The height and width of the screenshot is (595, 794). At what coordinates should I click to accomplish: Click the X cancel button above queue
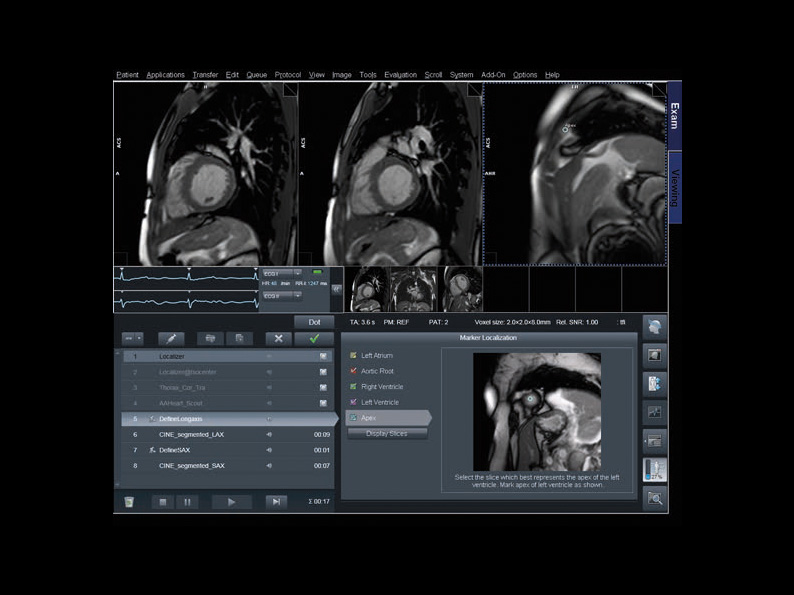pos(279,339)
